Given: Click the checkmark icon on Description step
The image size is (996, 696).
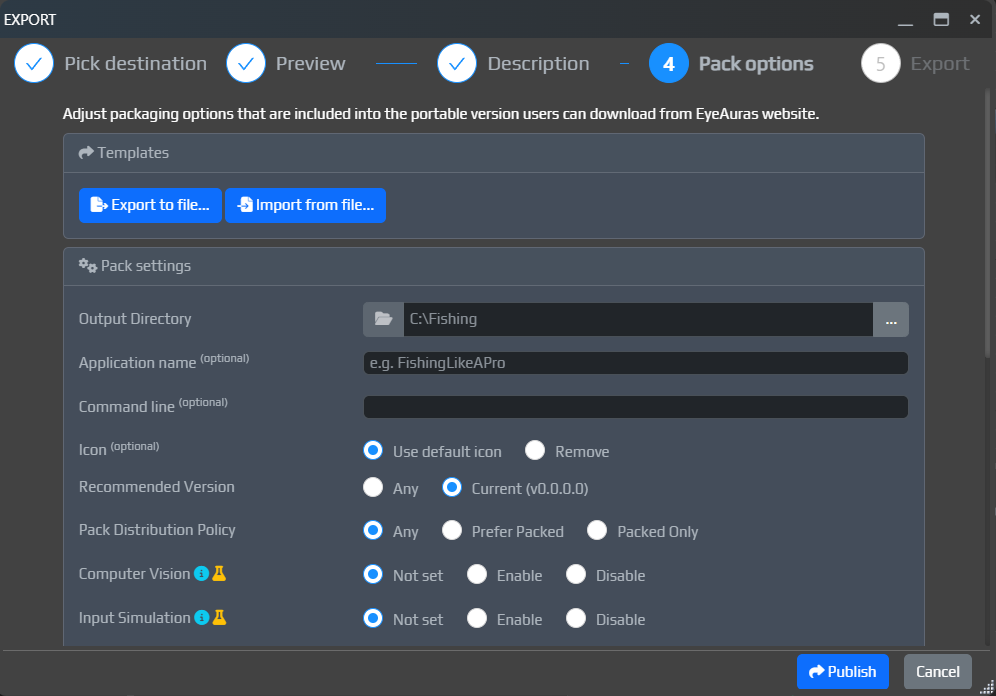Looking at the screenshot, I should click(x=457, y=63).
